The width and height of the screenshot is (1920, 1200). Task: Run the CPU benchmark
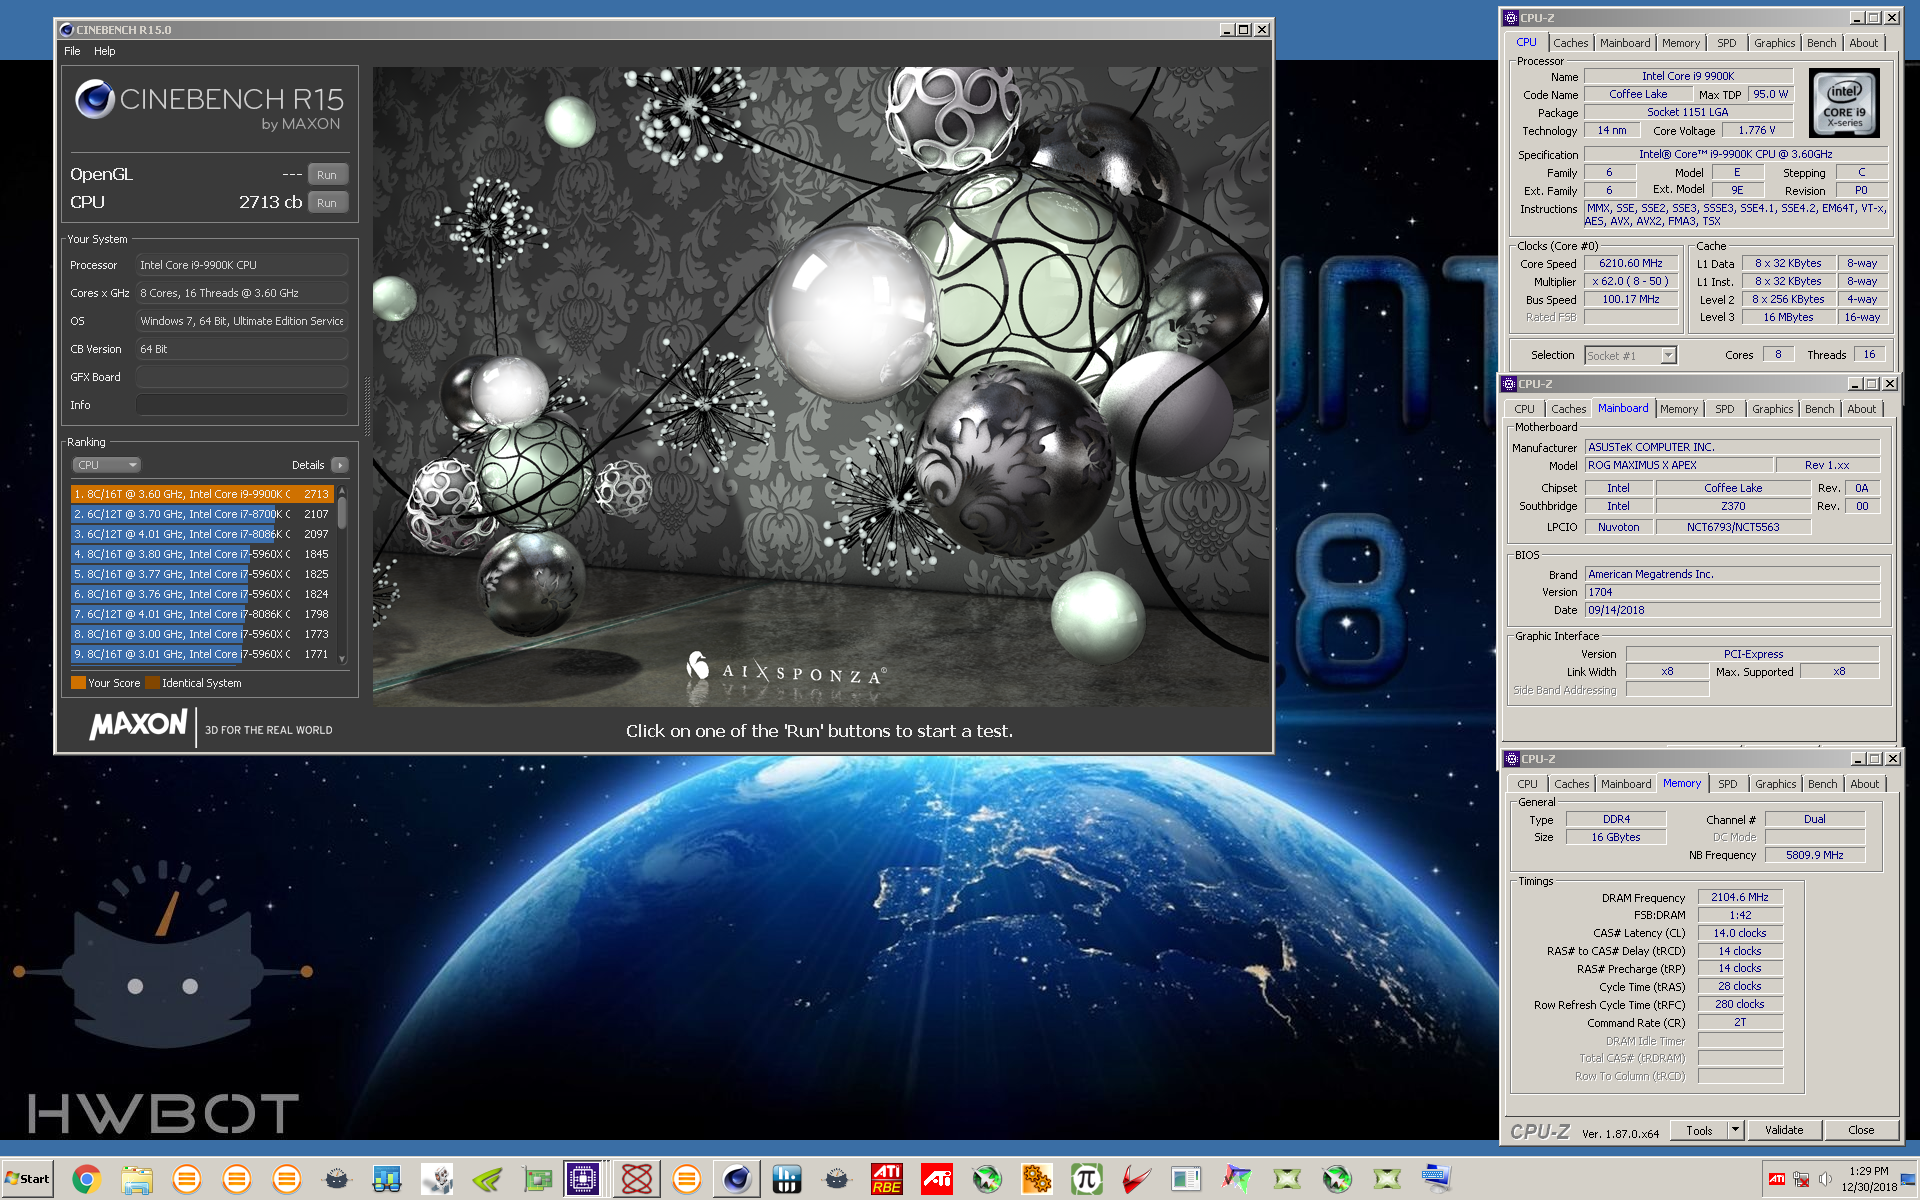click(x=327, y=203)
